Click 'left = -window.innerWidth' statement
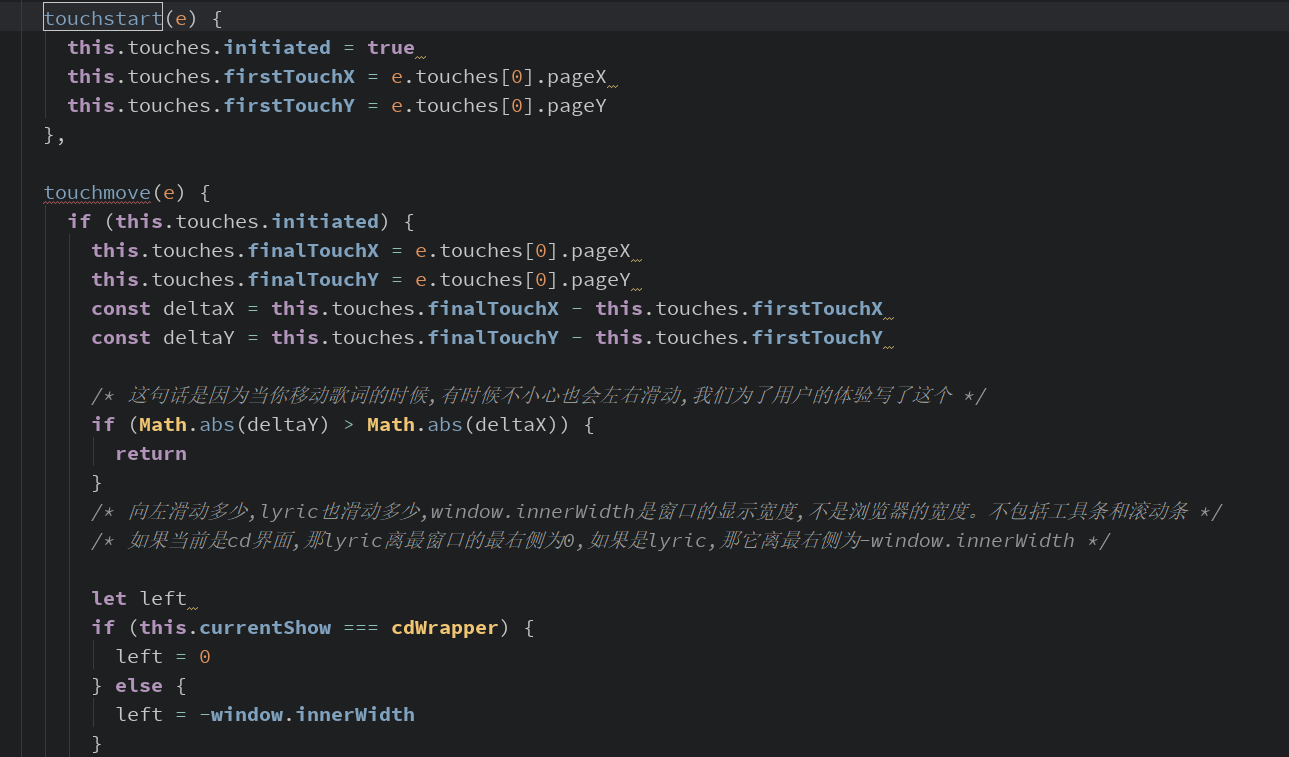This screenshot has height=757, width=1289. tap(265, 714)
